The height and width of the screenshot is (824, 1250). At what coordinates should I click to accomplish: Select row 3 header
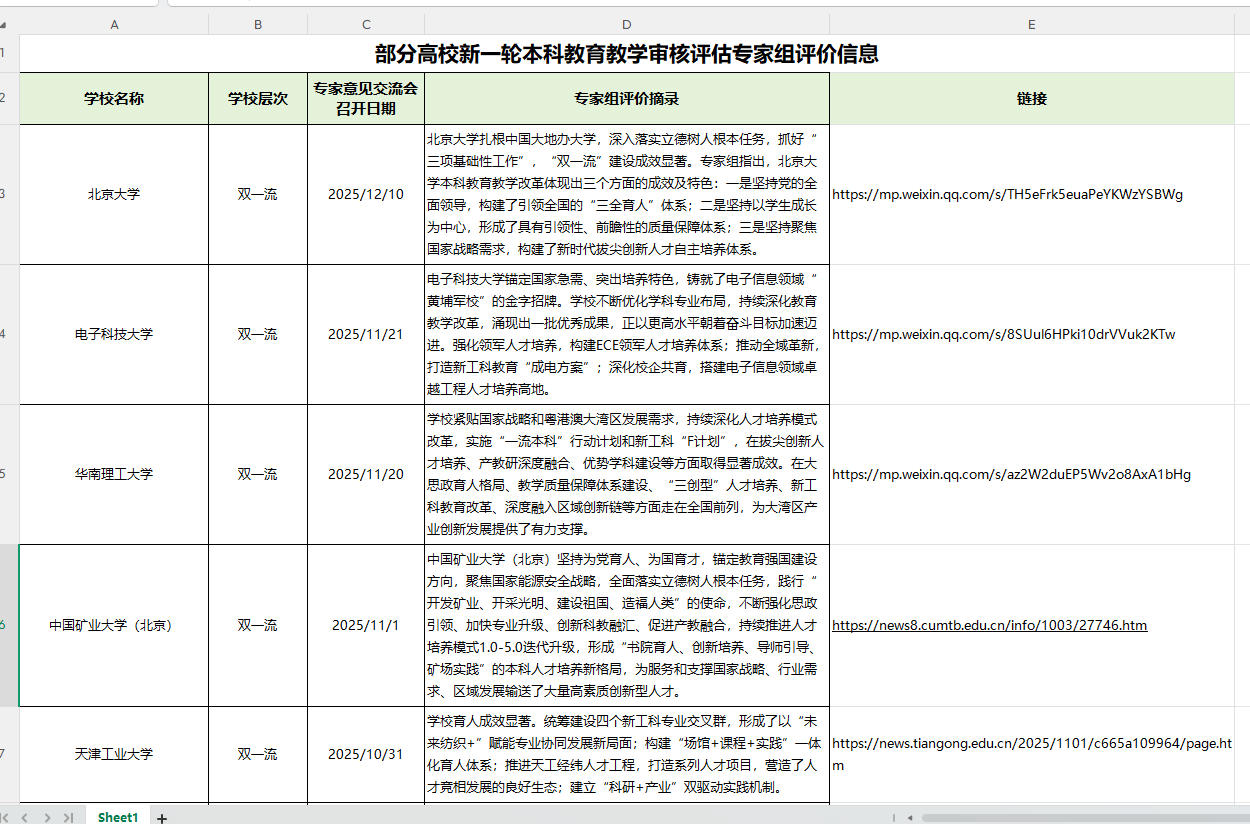[x=8, y=194]
